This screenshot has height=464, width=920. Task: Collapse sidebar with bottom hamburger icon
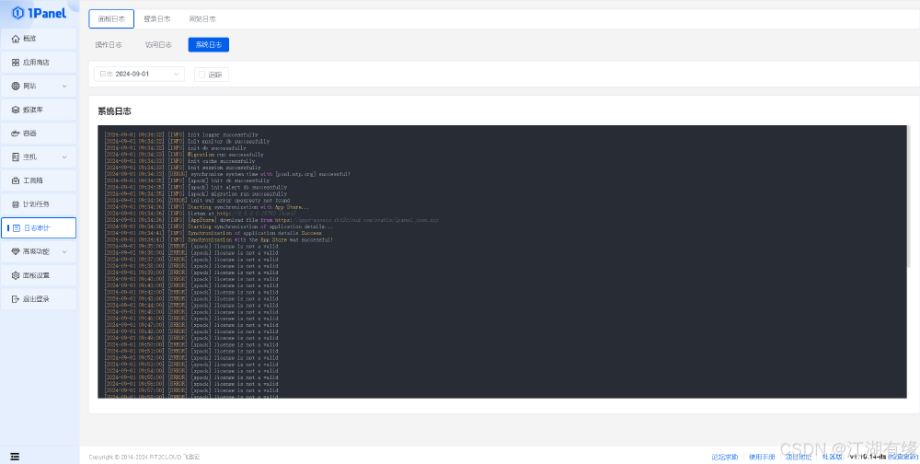(15, 456)
